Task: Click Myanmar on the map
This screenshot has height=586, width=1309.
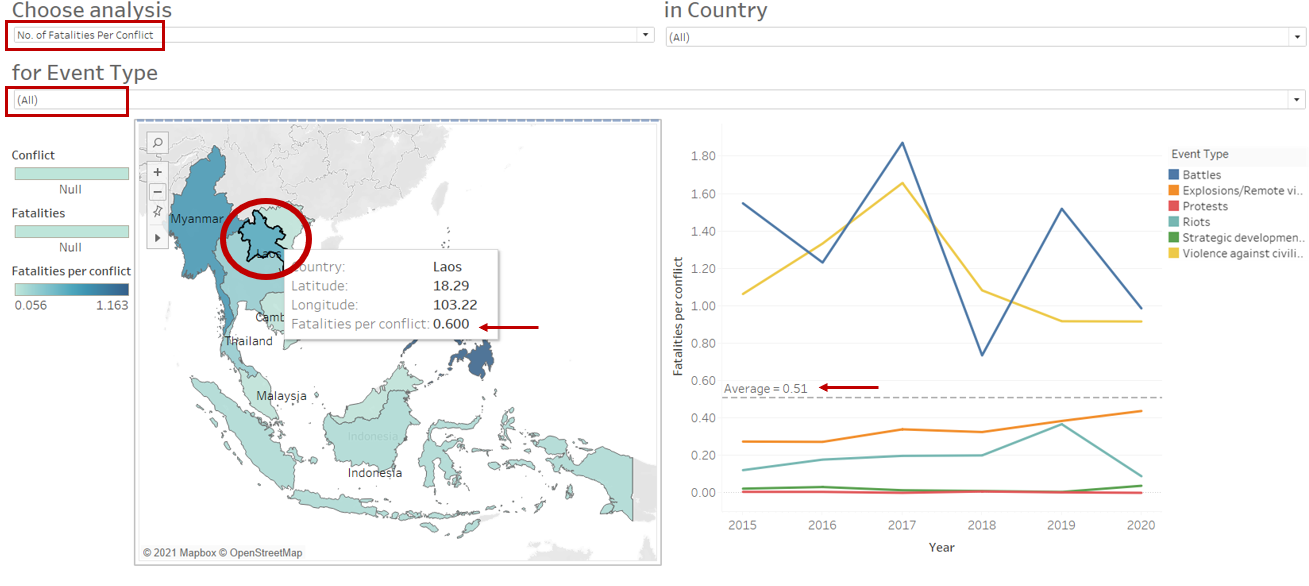Action: coord(194,219)
